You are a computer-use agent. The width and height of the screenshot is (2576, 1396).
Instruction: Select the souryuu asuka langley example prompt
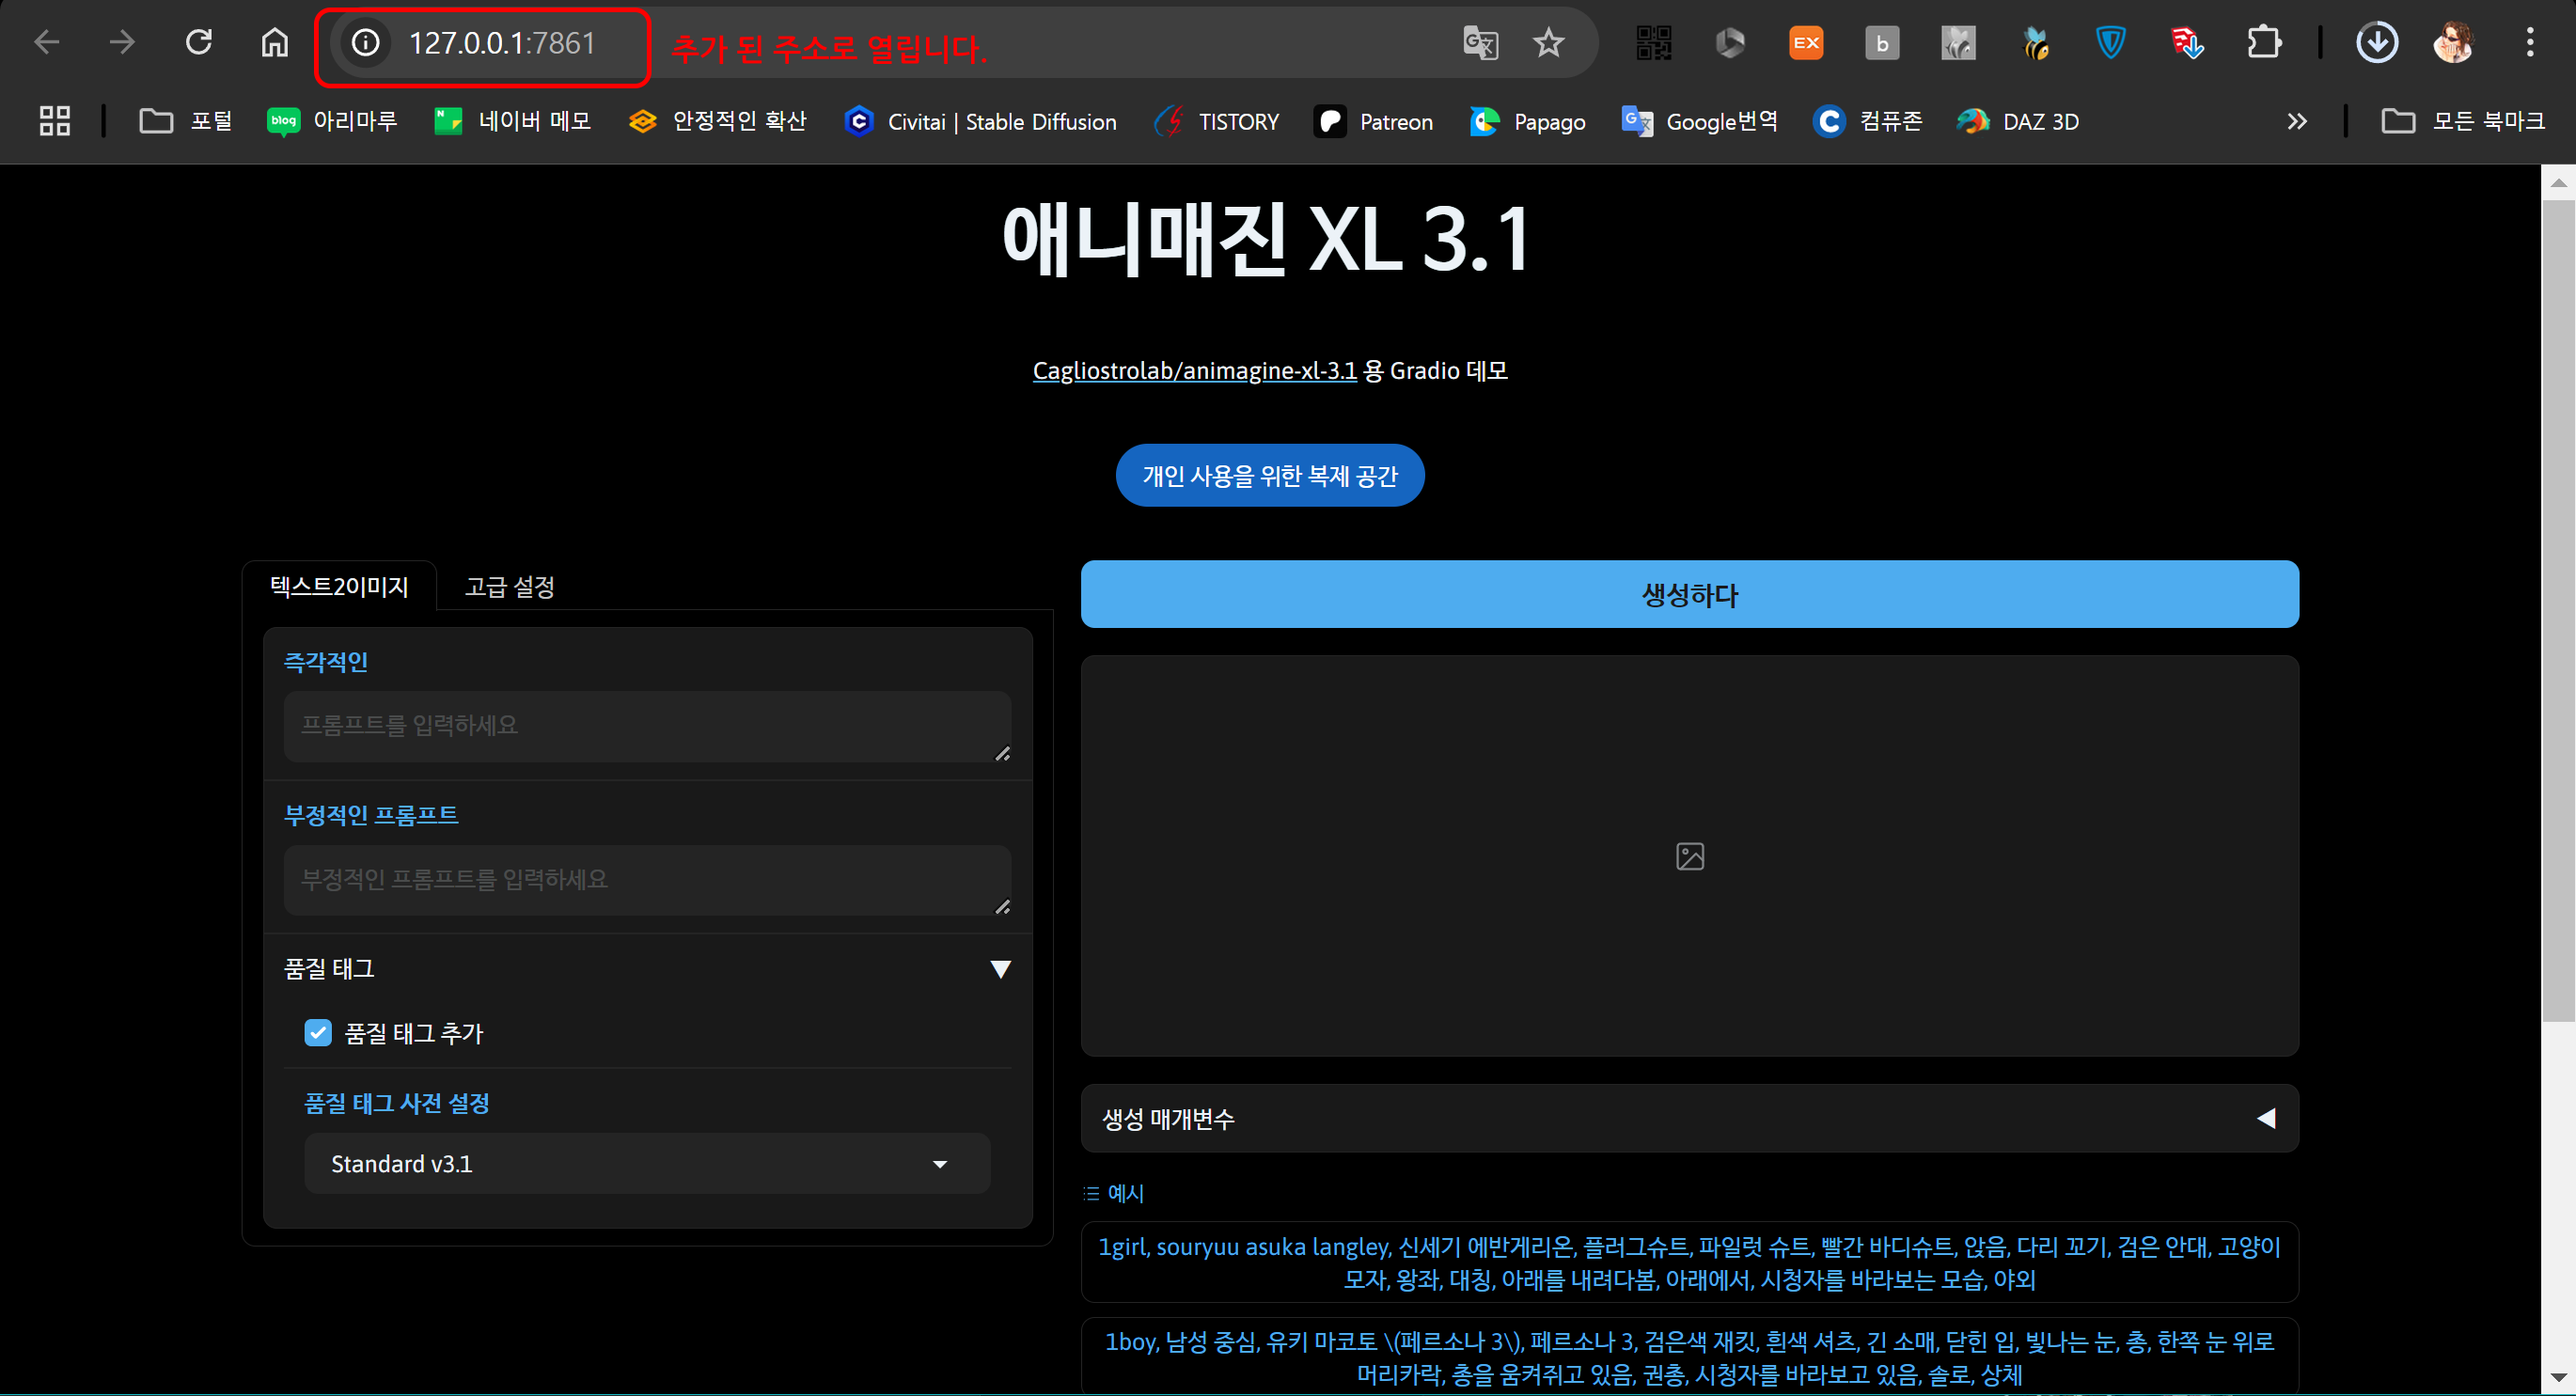[x=1690, y=1262]
